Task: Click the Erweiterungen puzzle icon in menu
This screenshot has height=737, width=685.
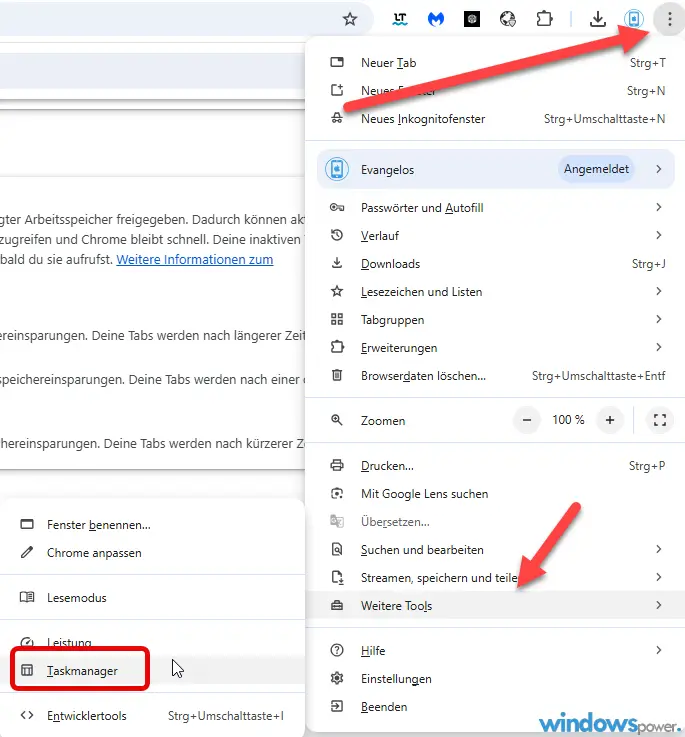Action: coord(337,347)
